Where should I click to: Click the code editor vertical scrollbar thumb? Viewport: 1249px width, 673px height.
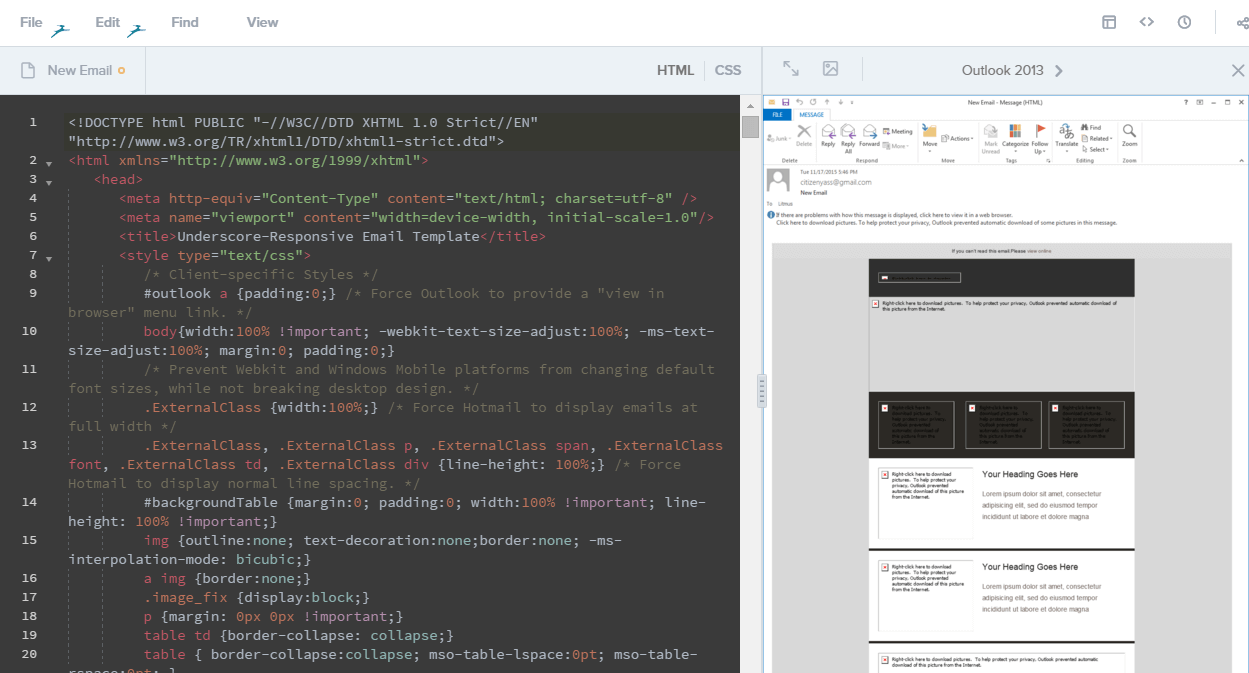point(749,126)
